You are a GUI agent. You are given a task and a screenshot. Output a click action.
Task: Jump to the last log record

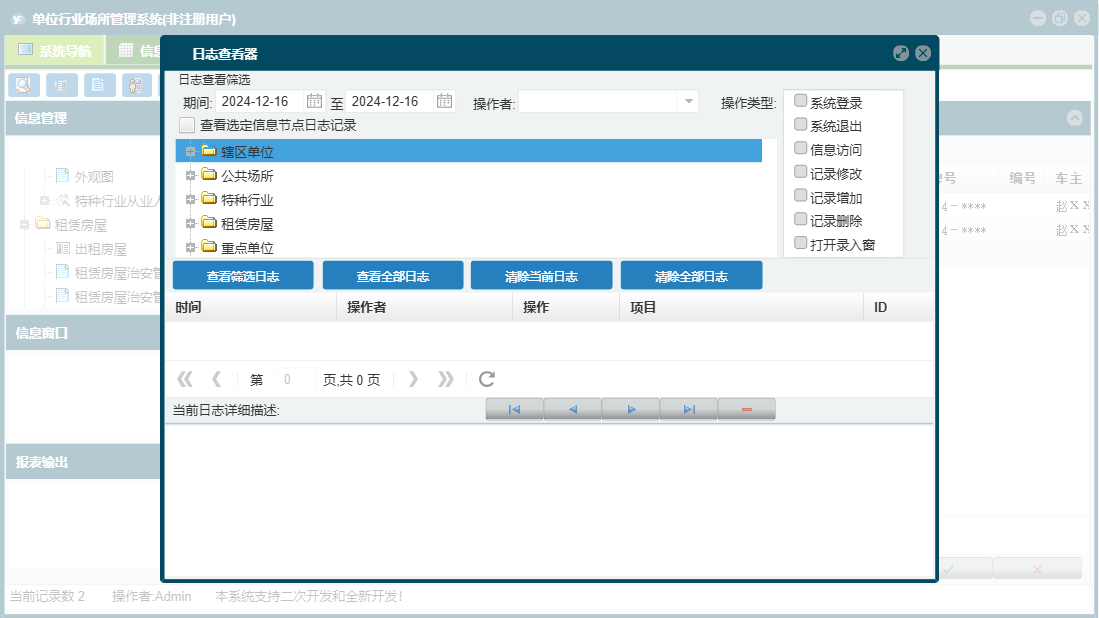(x=689, y=409)
